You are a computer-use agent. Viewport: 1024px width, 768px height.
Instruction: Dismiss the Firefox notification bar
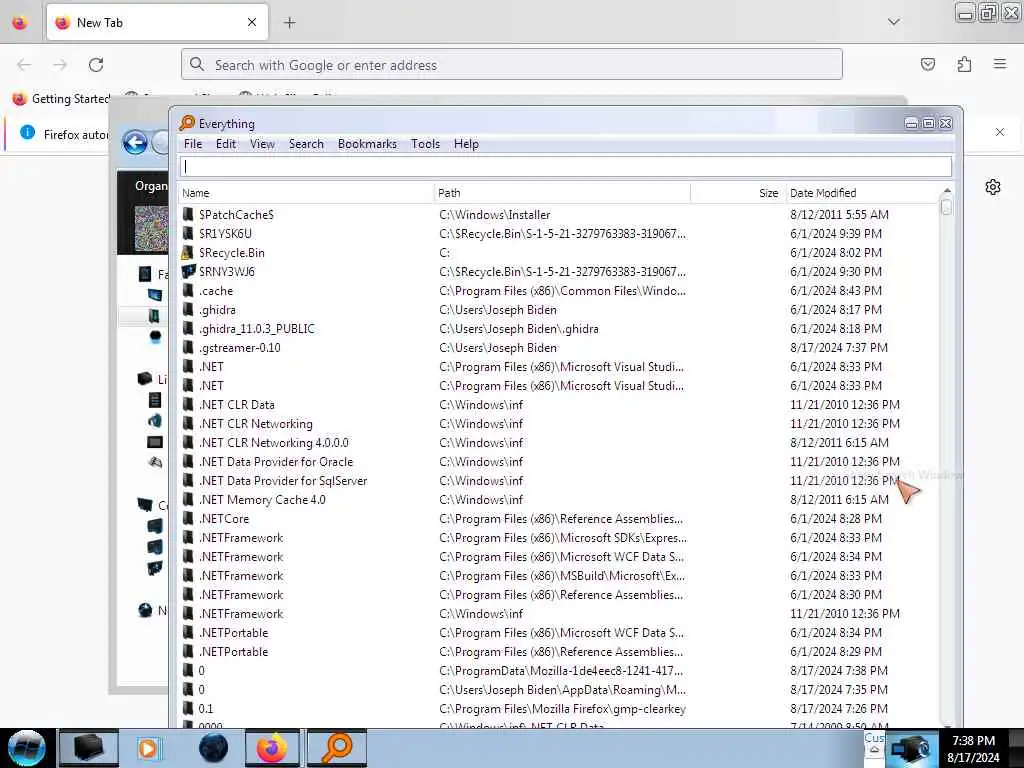click(x=1000, y=132)
